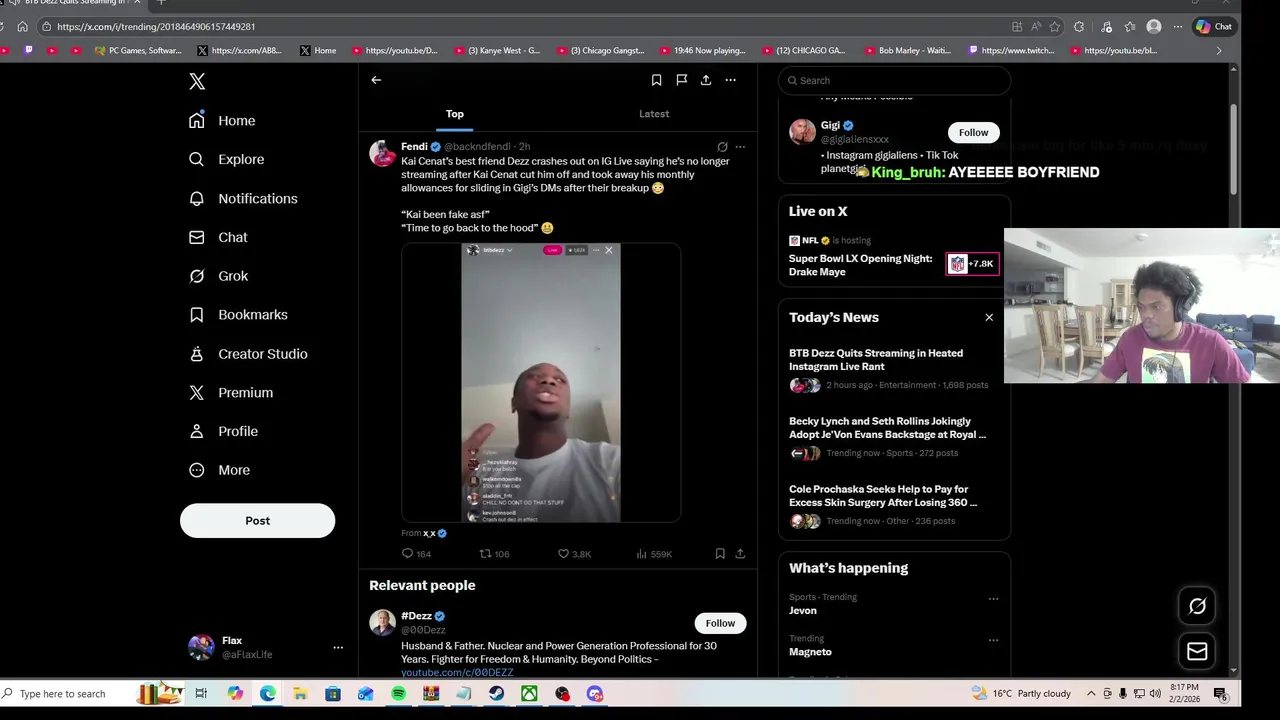Open account menu dots beside Flax

pos(338,647)
